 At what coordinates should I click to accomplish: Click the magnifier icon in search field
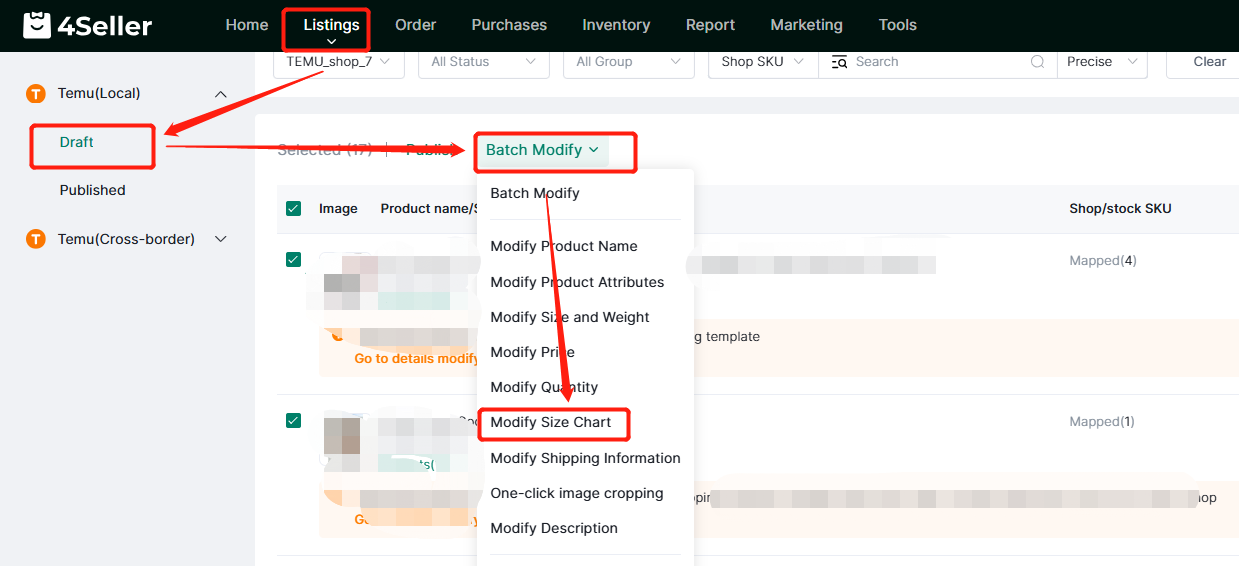(x=1037, y=62)
